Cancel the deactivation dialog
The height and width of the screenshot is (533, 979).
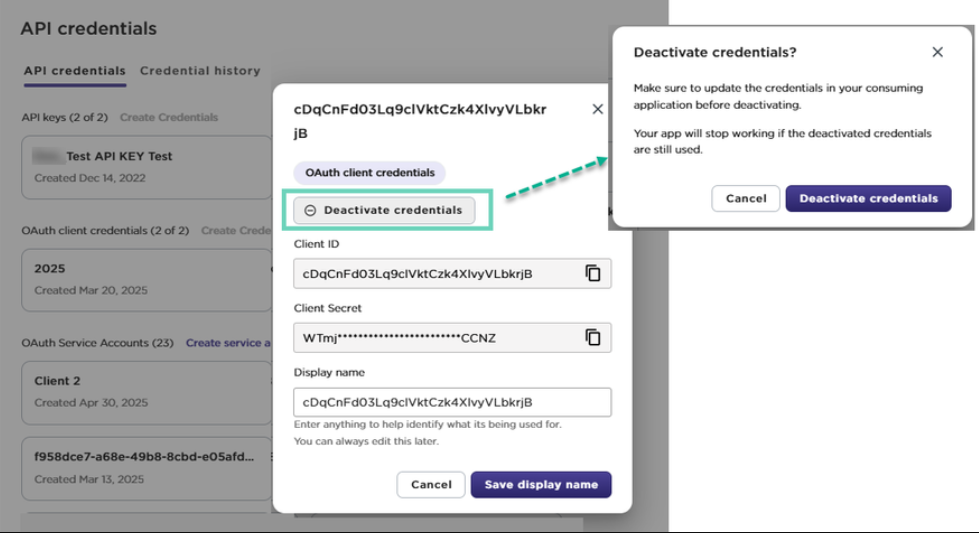(745, 198)
